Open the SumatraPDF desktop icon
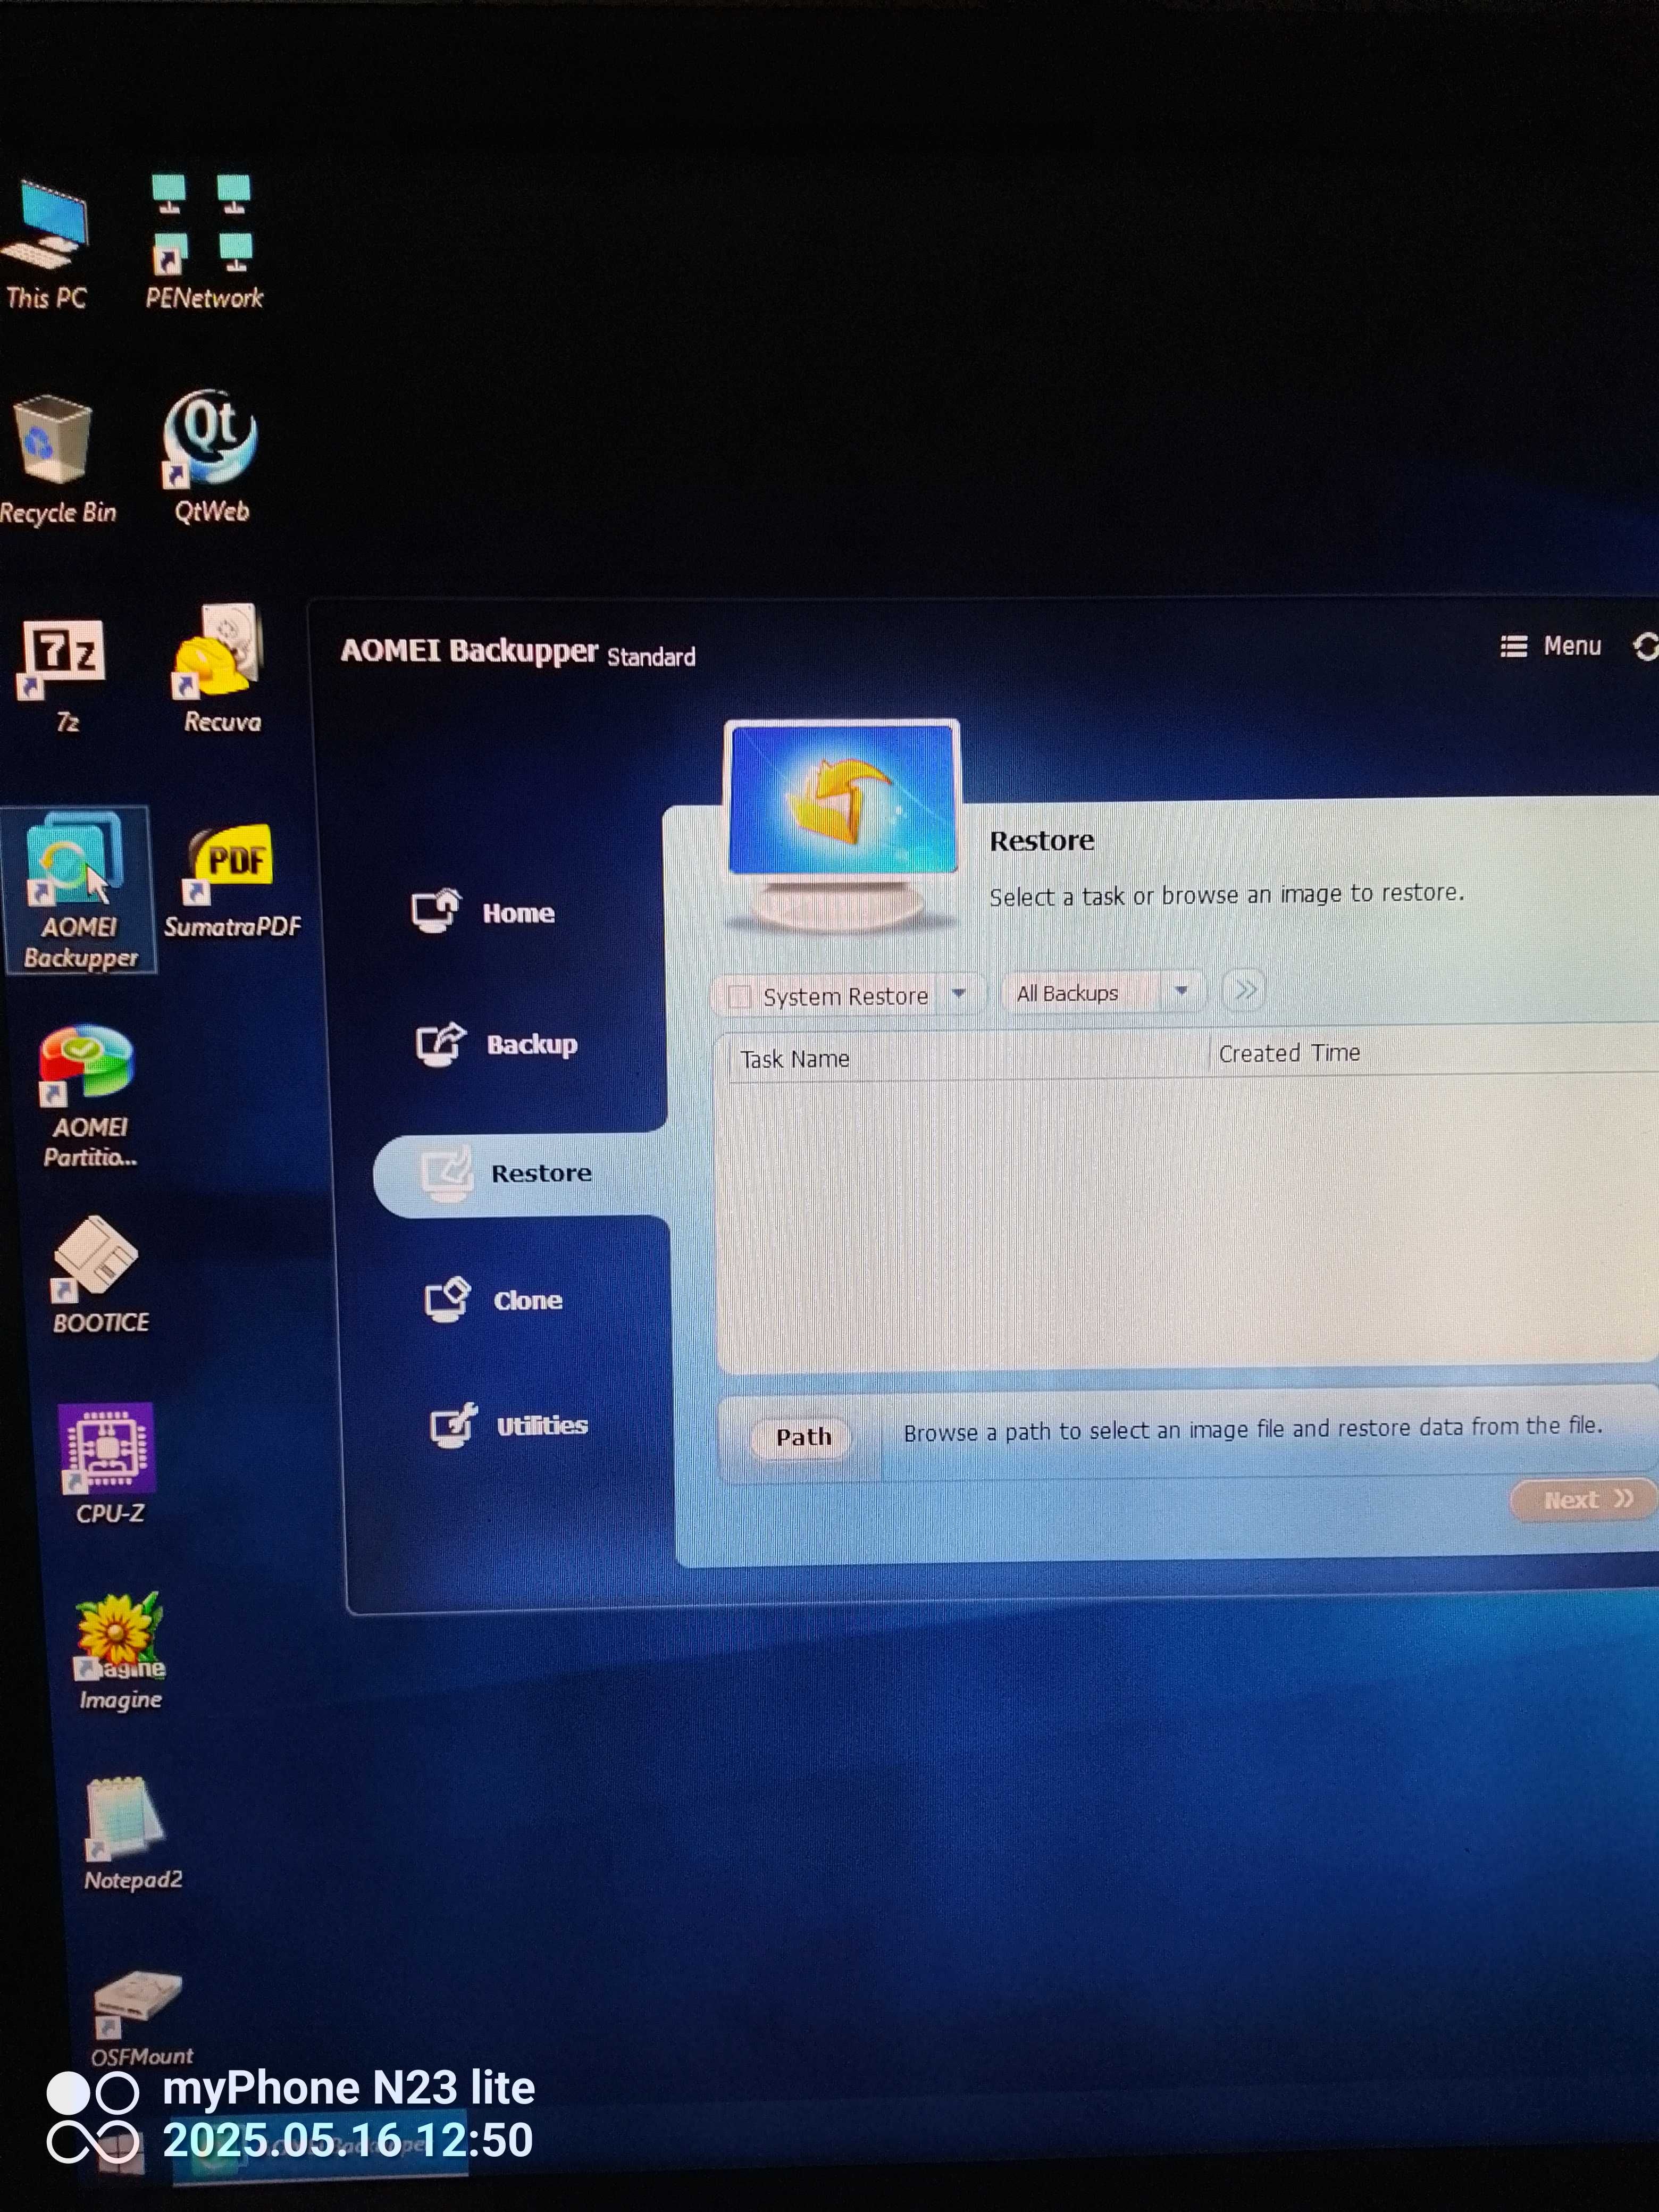This screenshot has width=1659, height=2212. pyautogui.click(x=232, y=881)
